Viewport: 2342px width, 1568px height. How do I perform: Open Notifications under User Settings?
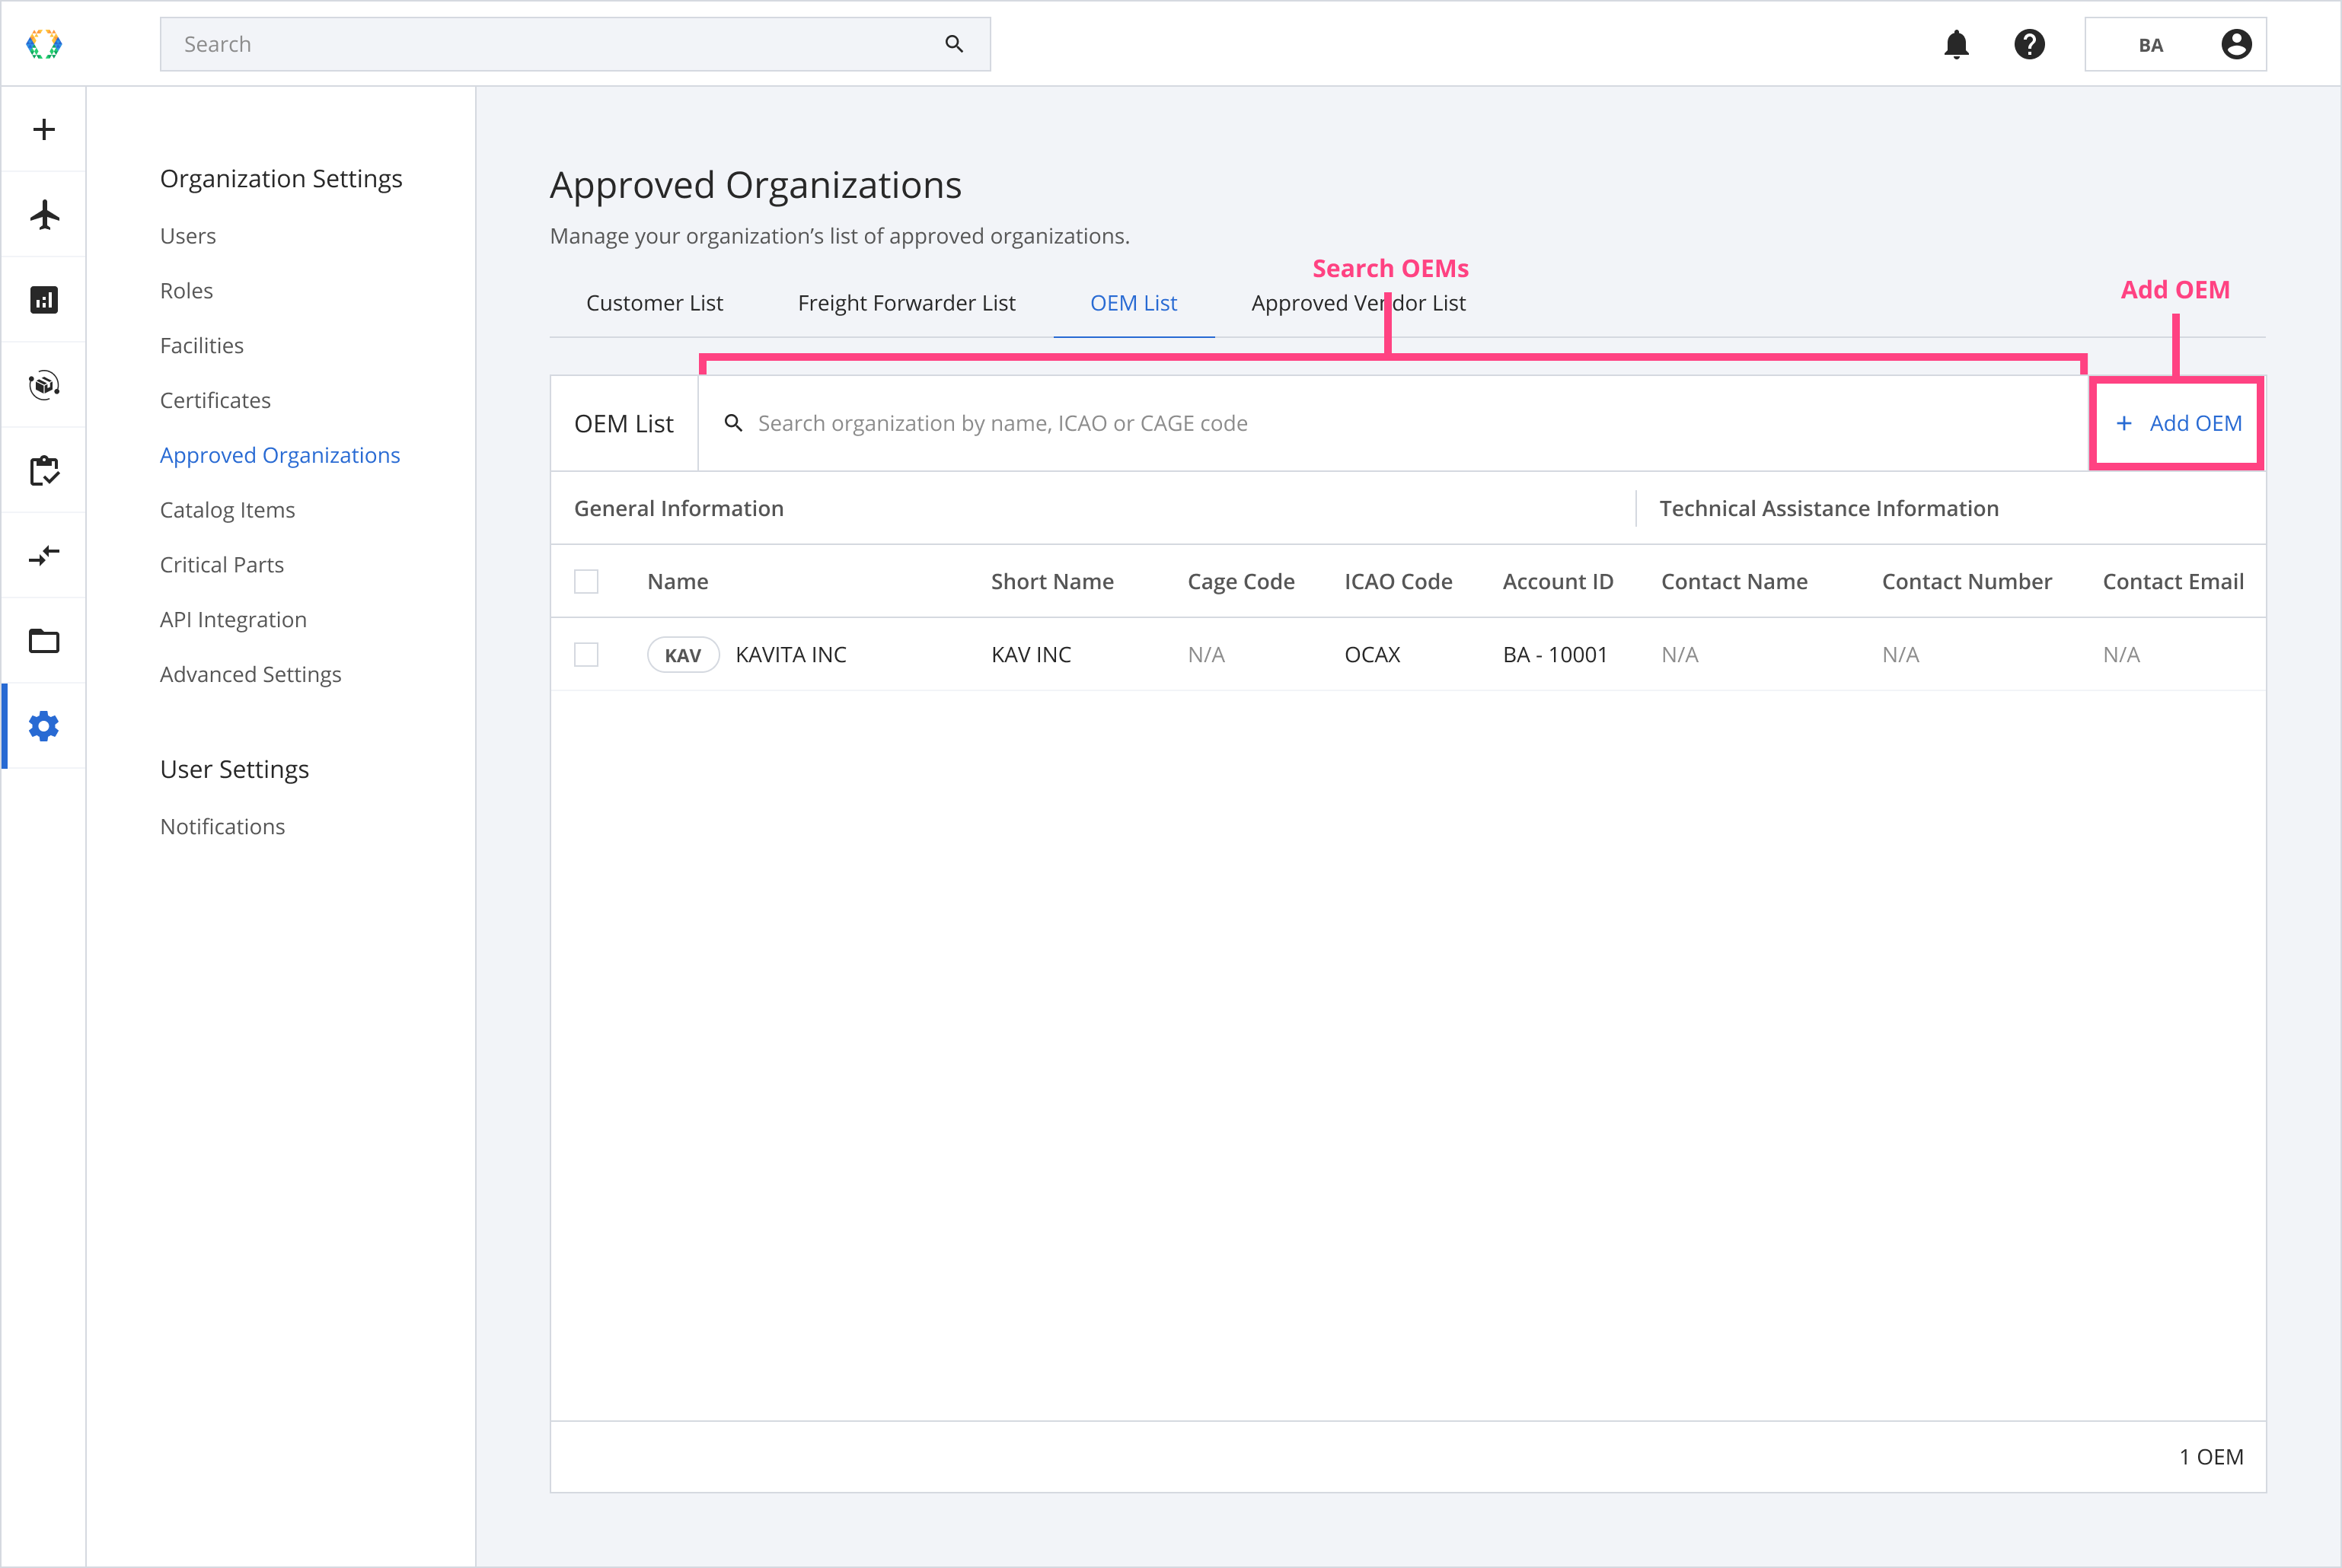222,827
